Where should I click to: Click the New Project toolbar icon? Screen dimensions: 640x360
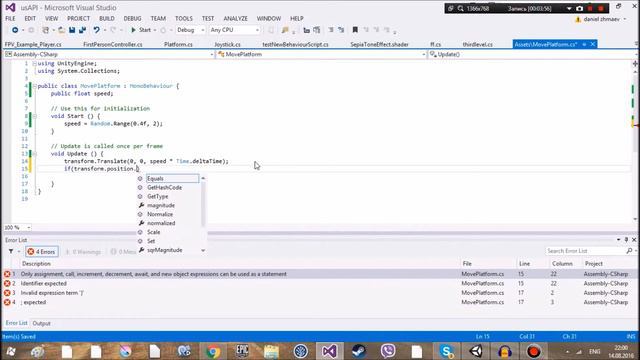point(45,30)
